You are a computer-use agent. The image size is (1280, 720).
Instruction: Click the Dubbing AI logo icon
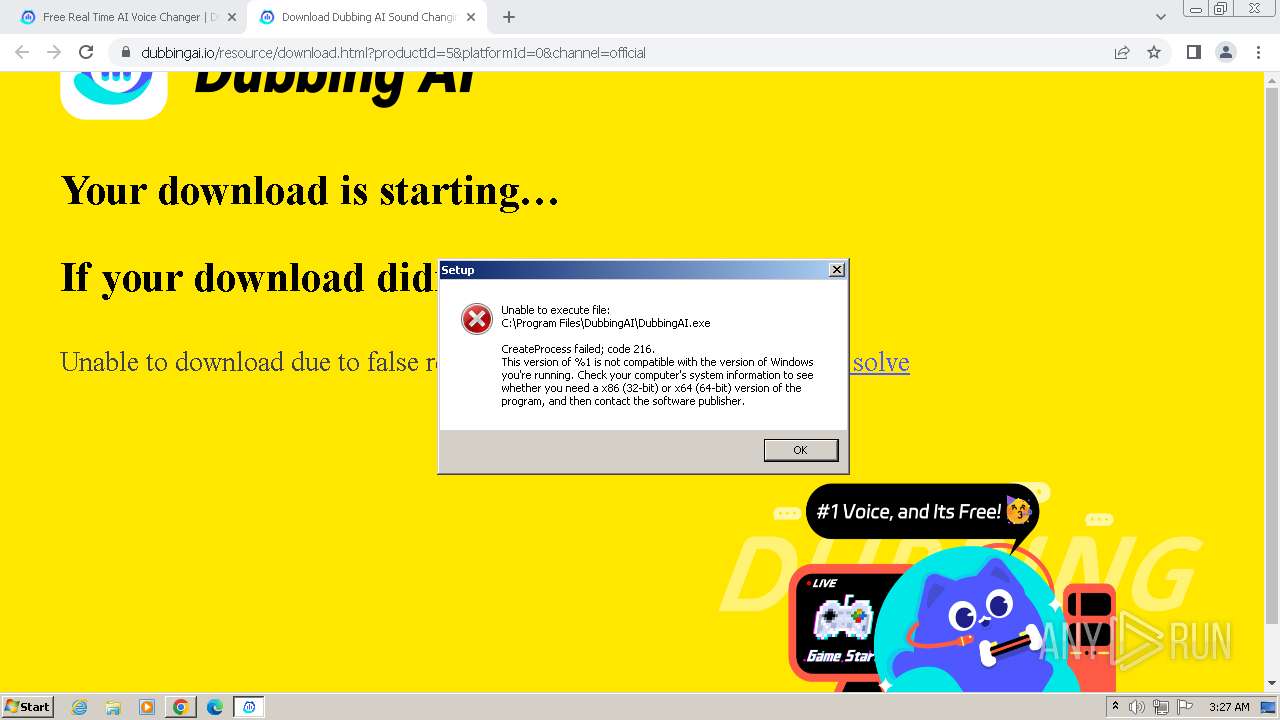click(113, 95)
